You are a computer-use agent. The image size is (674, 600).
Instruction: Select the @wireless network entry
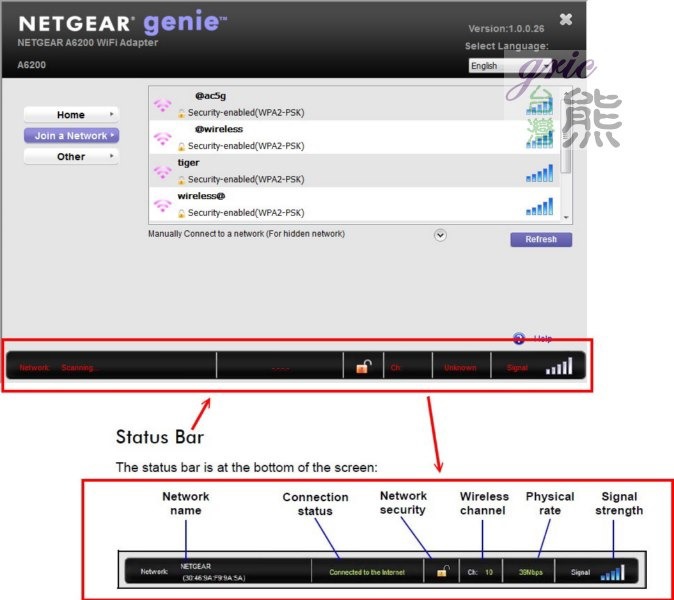click(x=354, y=137)
